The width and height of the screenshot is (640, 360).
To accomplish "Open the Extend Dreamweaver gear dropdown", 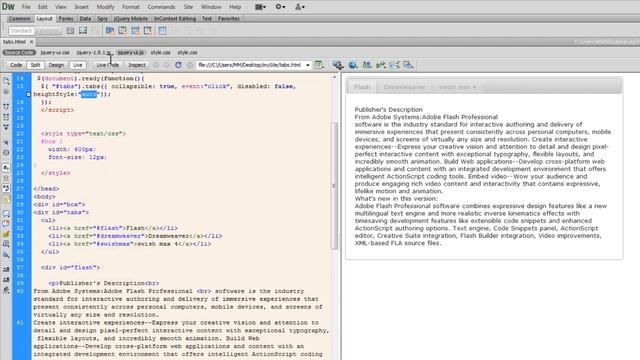I will coord(280,7).
